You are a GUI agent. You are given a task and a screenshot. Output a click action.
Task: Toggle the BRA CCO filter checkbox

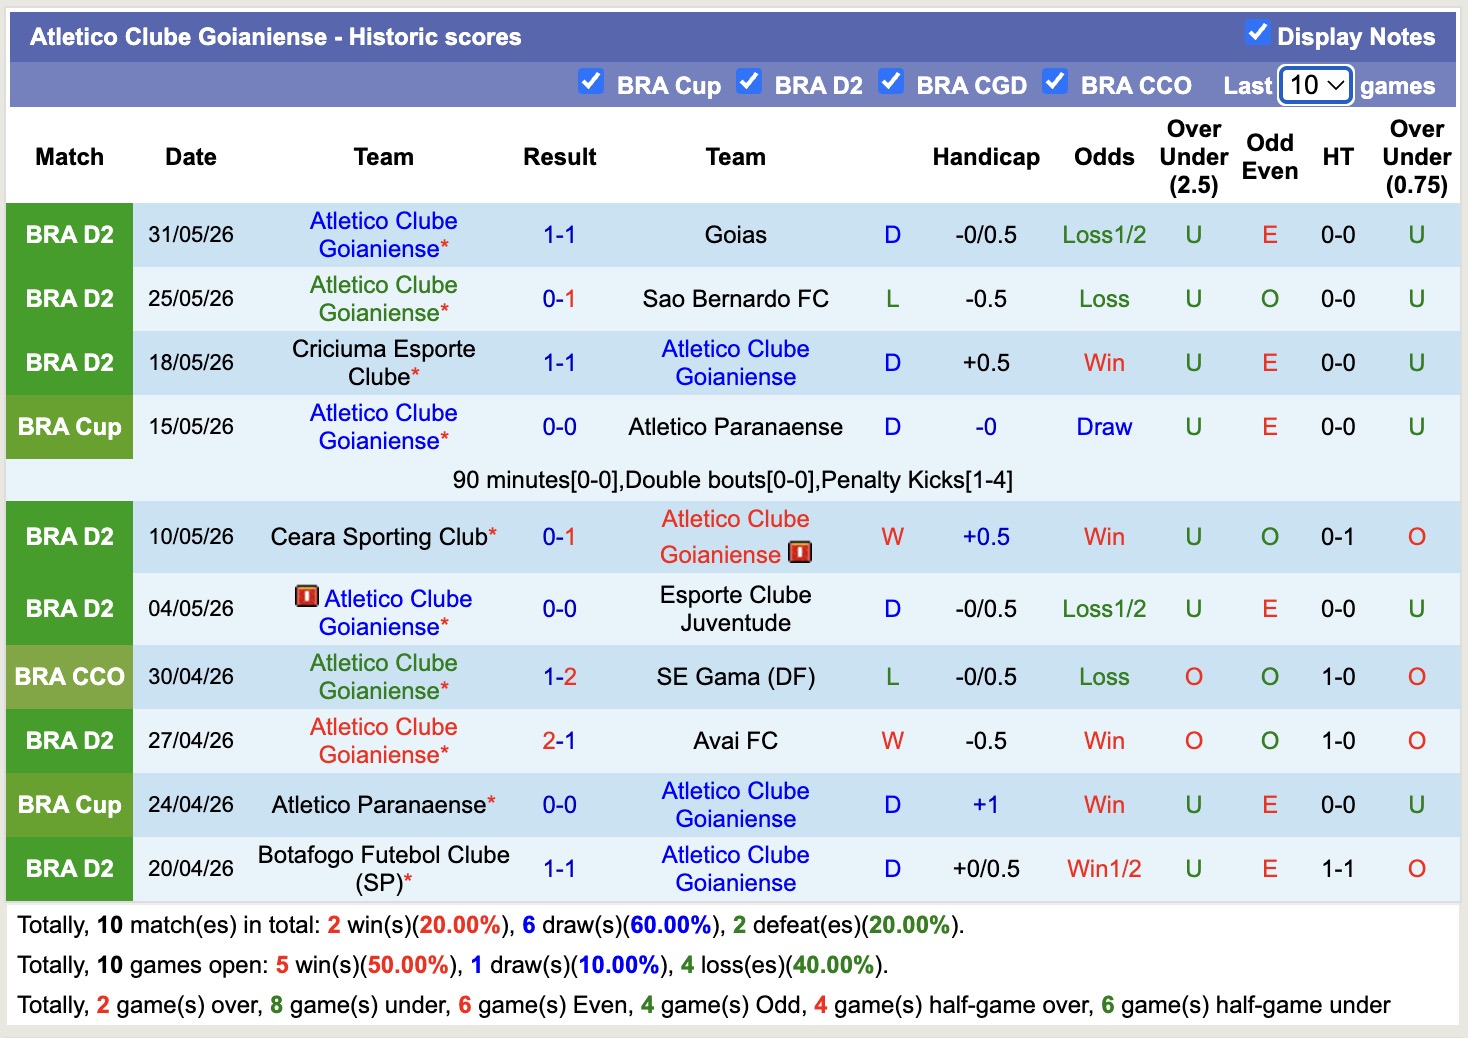click(x=1055, y=82)
